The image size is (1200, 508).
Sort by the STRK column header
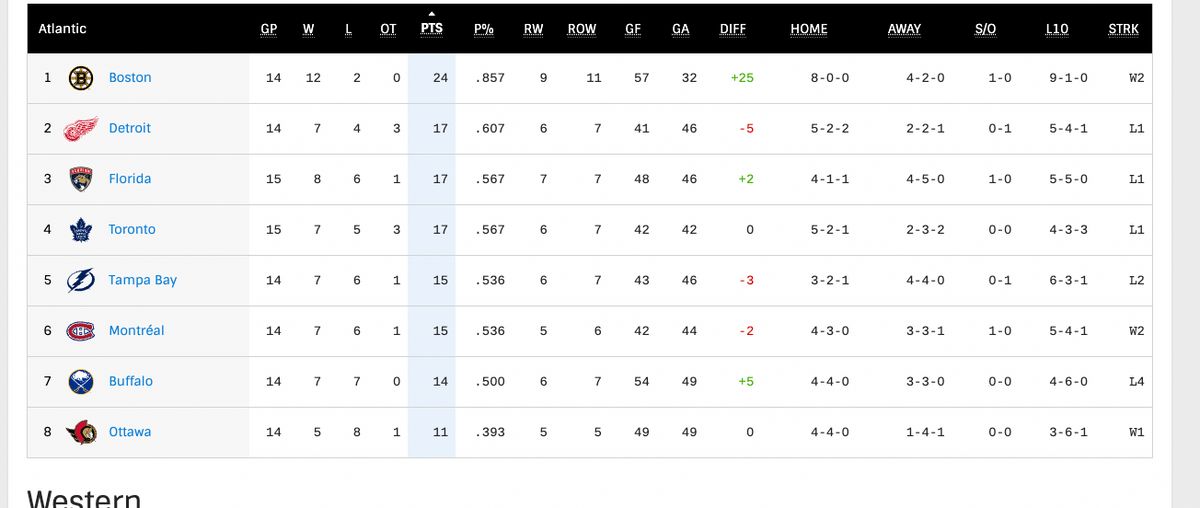[1123, 29]
